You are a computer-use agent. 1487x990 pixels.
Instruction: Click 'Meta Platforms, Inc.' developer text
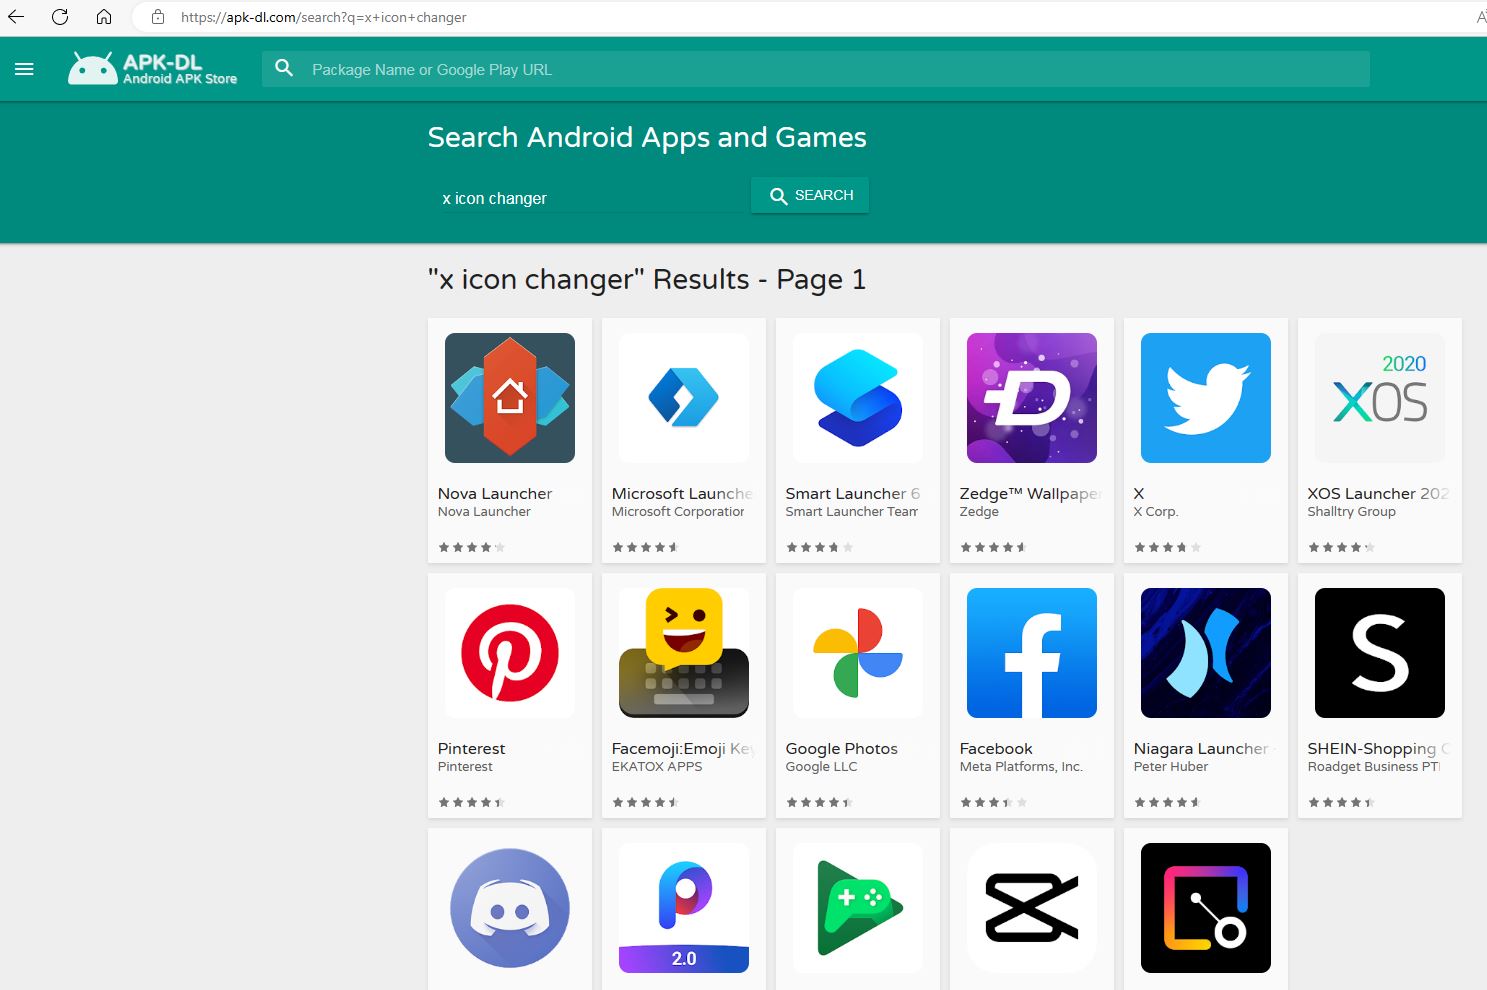click(x=1021, y=766)
